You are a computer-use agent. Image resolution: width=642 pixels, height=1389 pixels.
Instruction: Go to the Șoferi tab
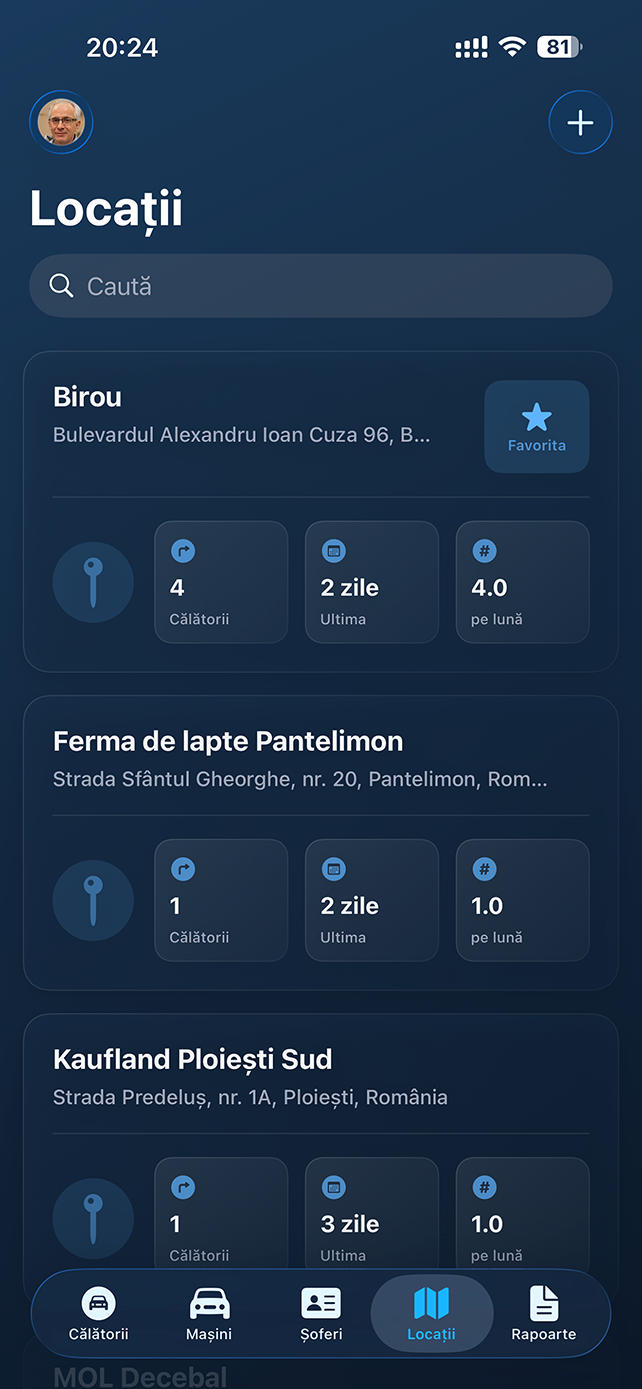click(x=321, y=1312)
